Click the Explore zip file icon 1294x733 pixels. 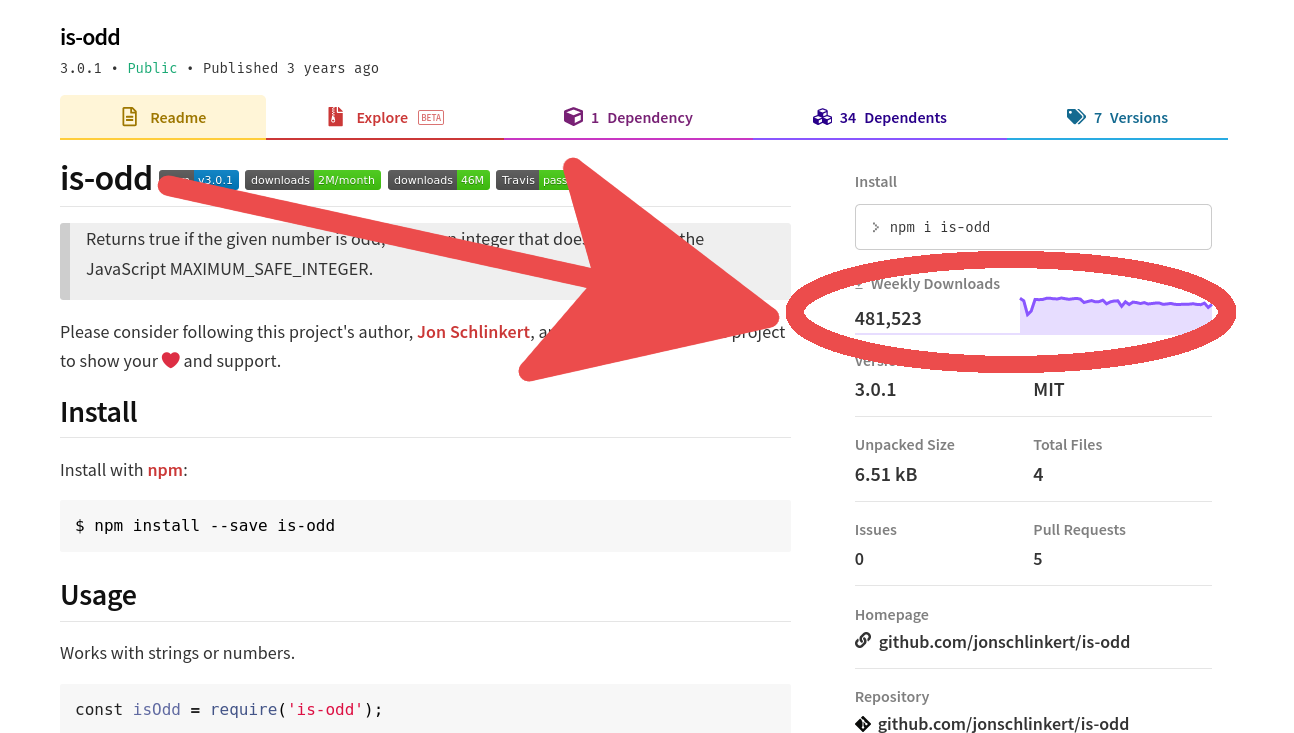click(x=336, y=117)
